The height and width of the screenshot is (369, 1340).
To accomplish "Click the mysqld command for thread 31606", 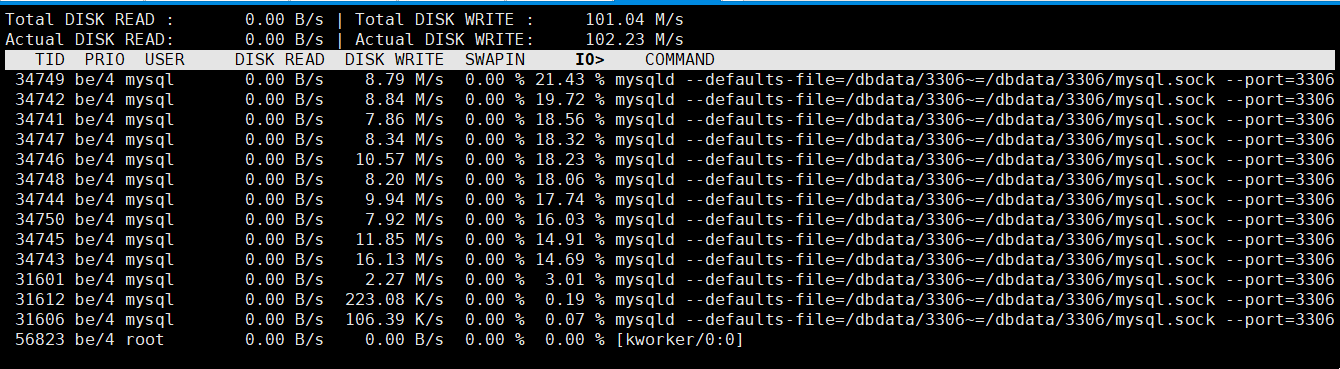I will click(x=975, y=320).
